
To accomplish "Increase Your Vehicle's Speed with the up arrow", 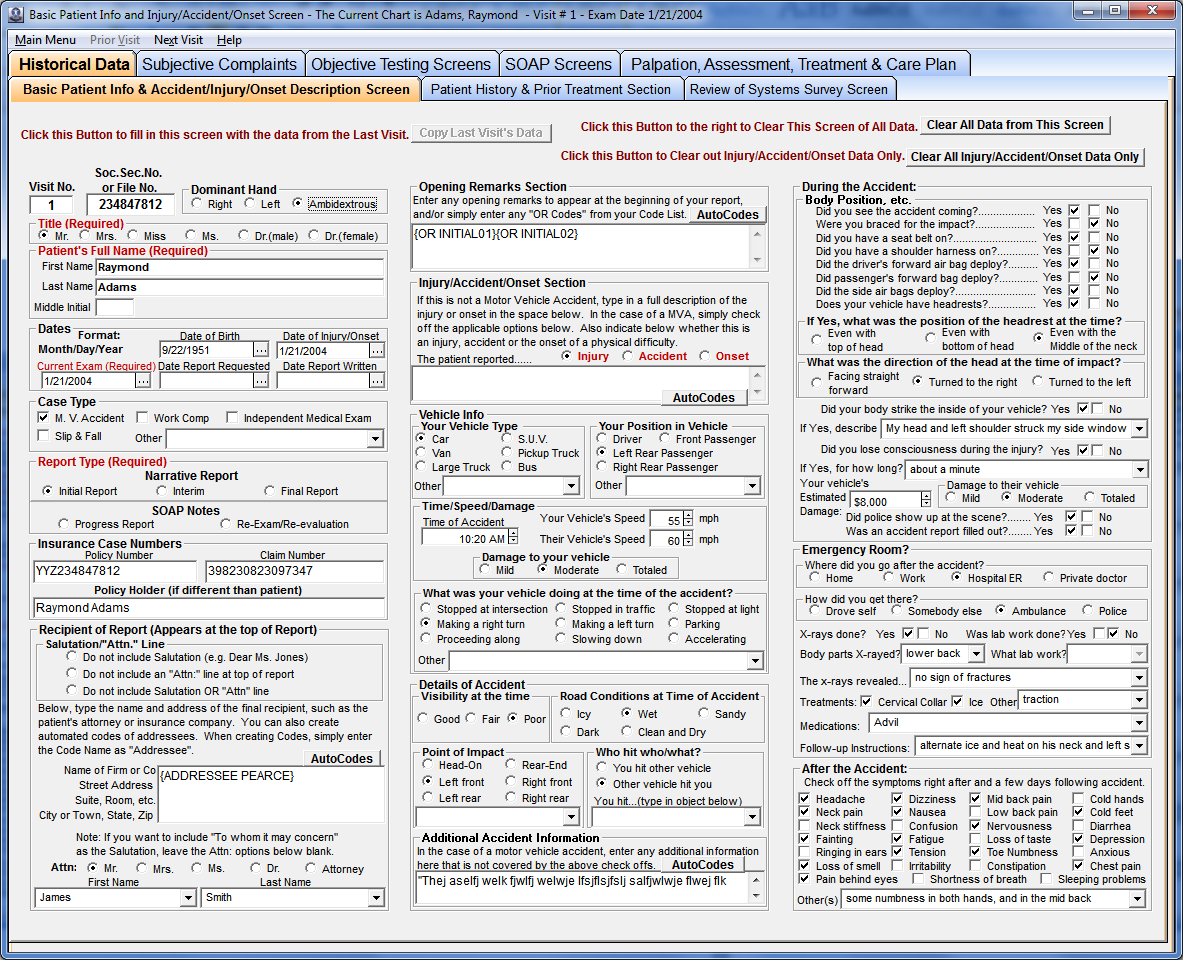I will tap(687, 513).
